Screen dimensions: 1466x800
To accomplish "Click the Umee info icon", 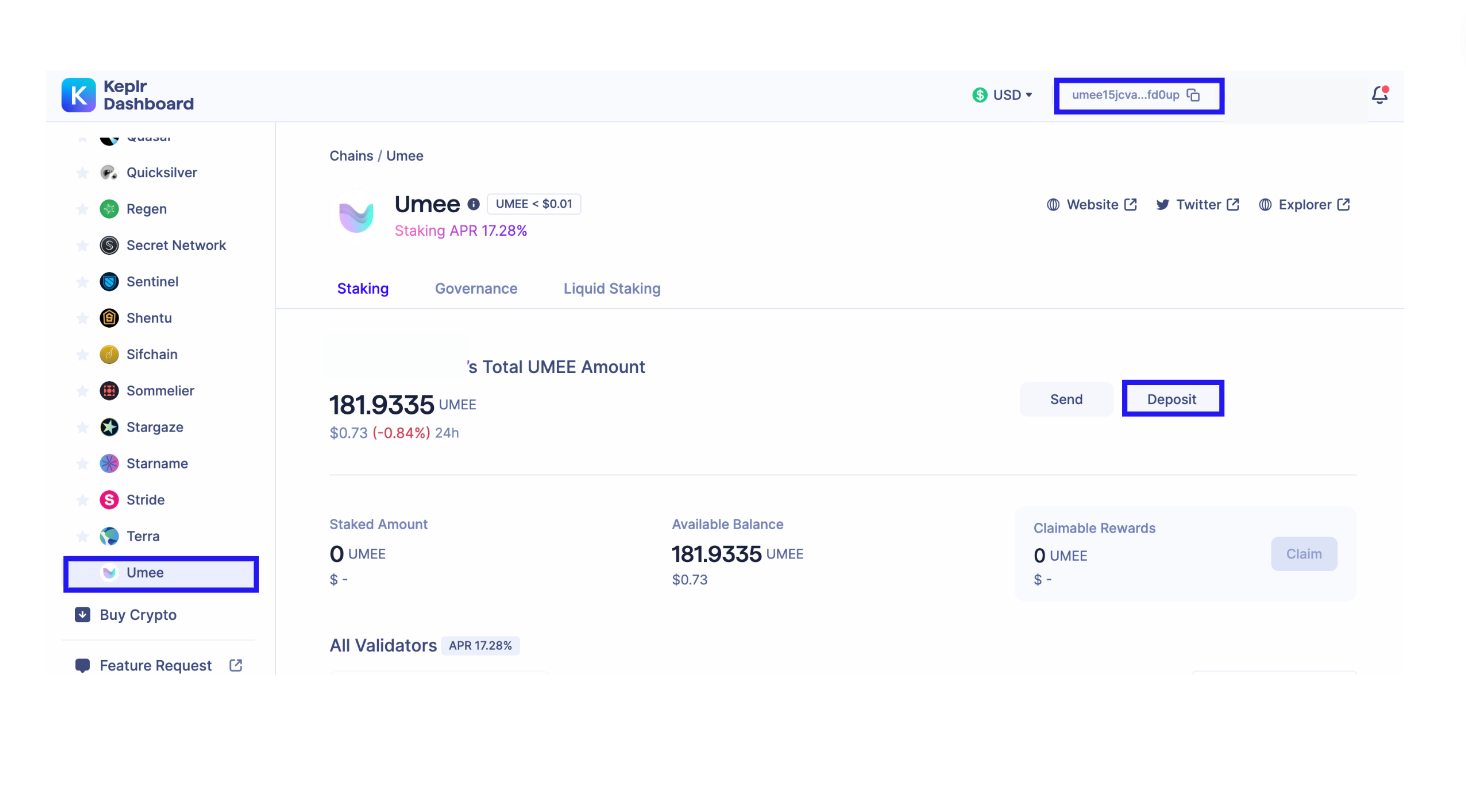I will 474,204.
